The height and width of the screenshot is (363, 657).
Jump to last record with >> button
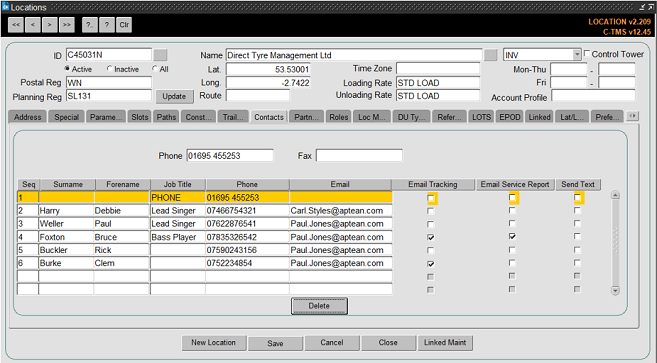pos(67,25)
